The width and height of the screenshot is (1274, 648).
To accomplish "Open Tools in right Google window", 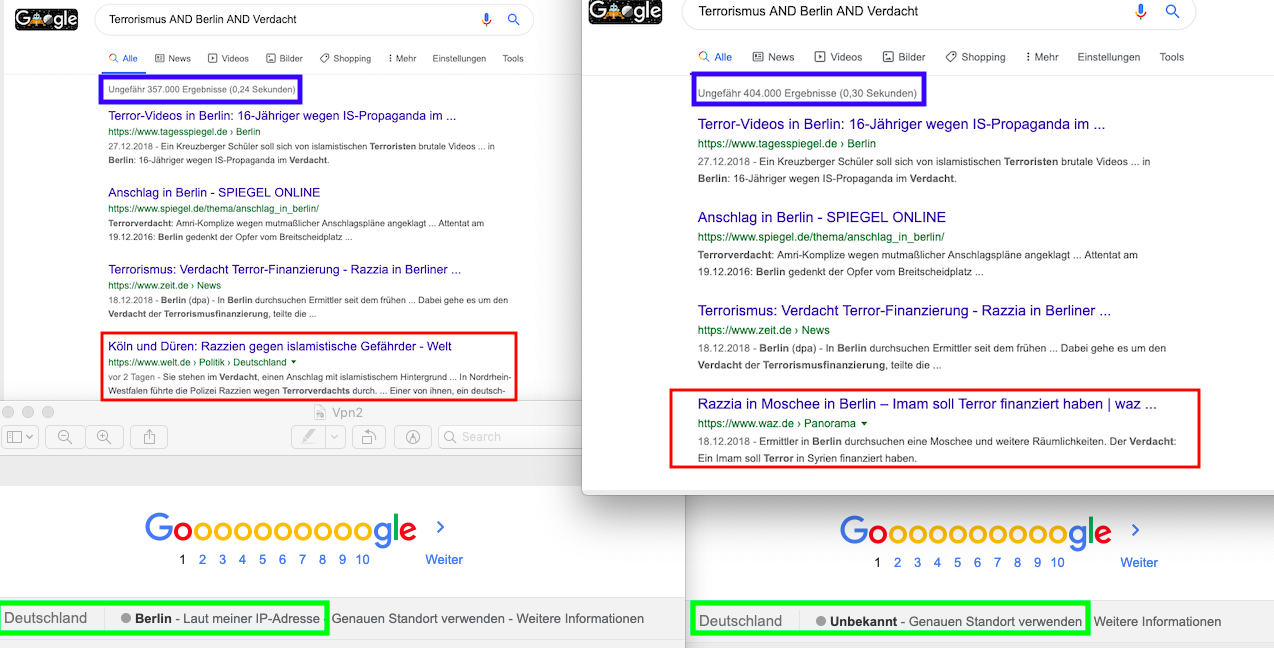I will tap(1172, 57).
